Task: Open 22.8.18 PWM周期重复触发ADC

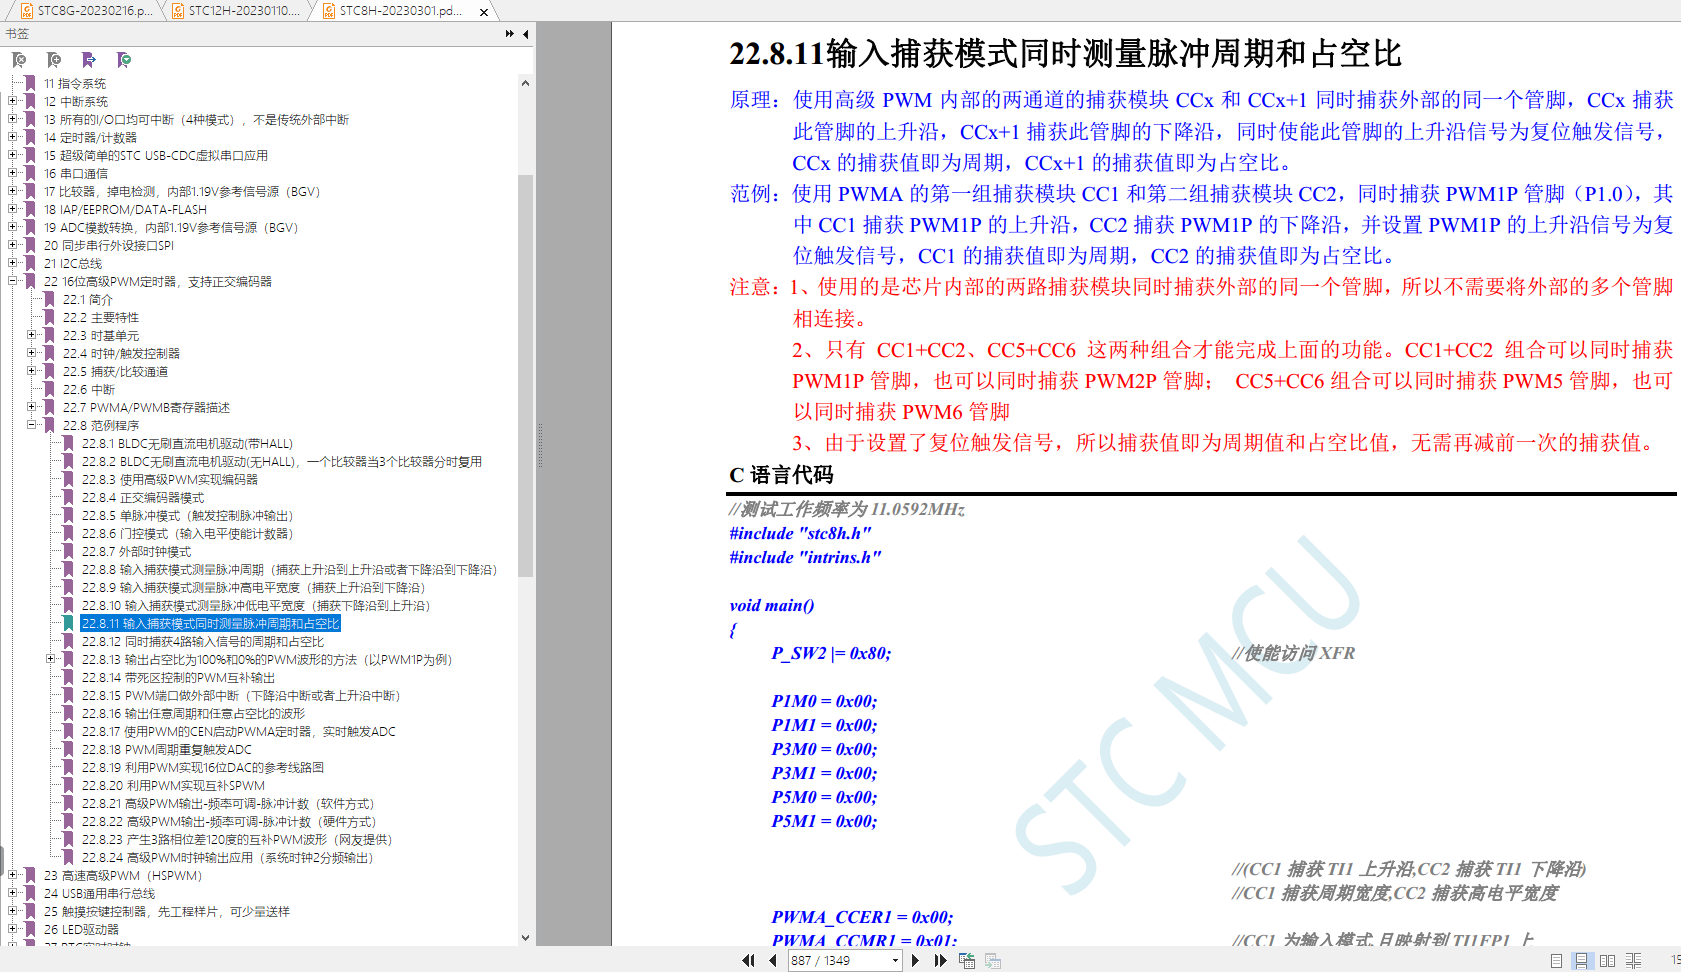Action: 167,749
